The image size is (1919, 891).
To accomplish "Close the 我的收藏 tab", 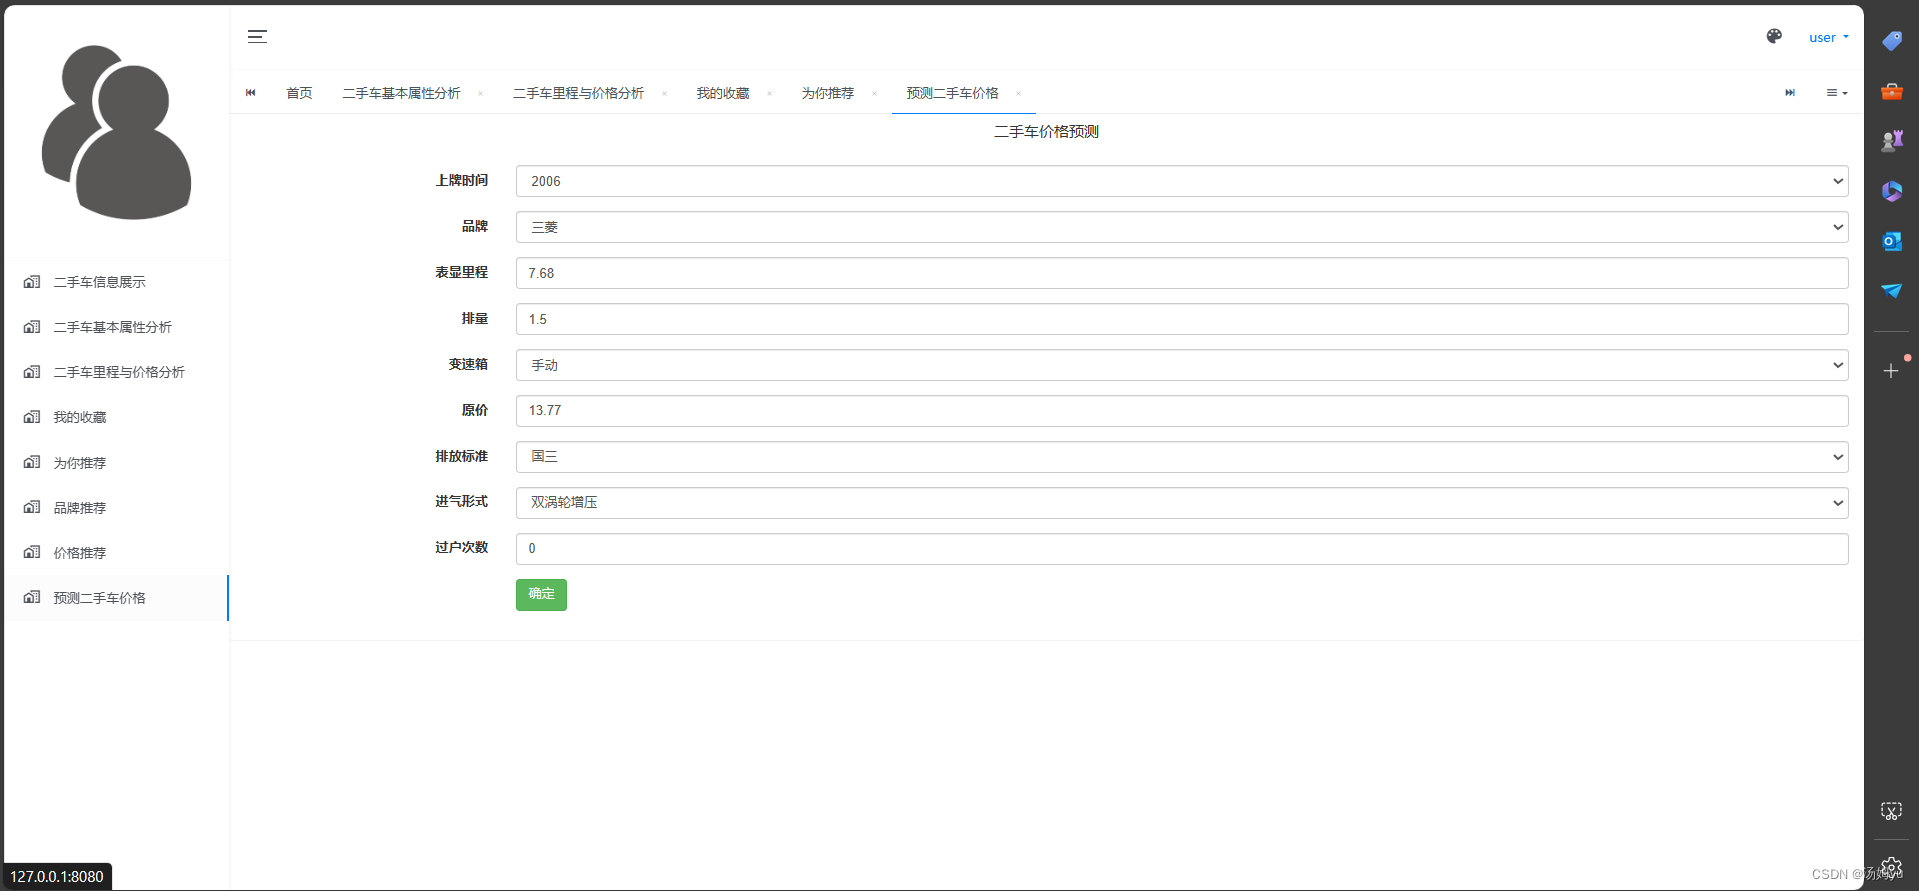I will pyautogui.click(x=769, y=94).
